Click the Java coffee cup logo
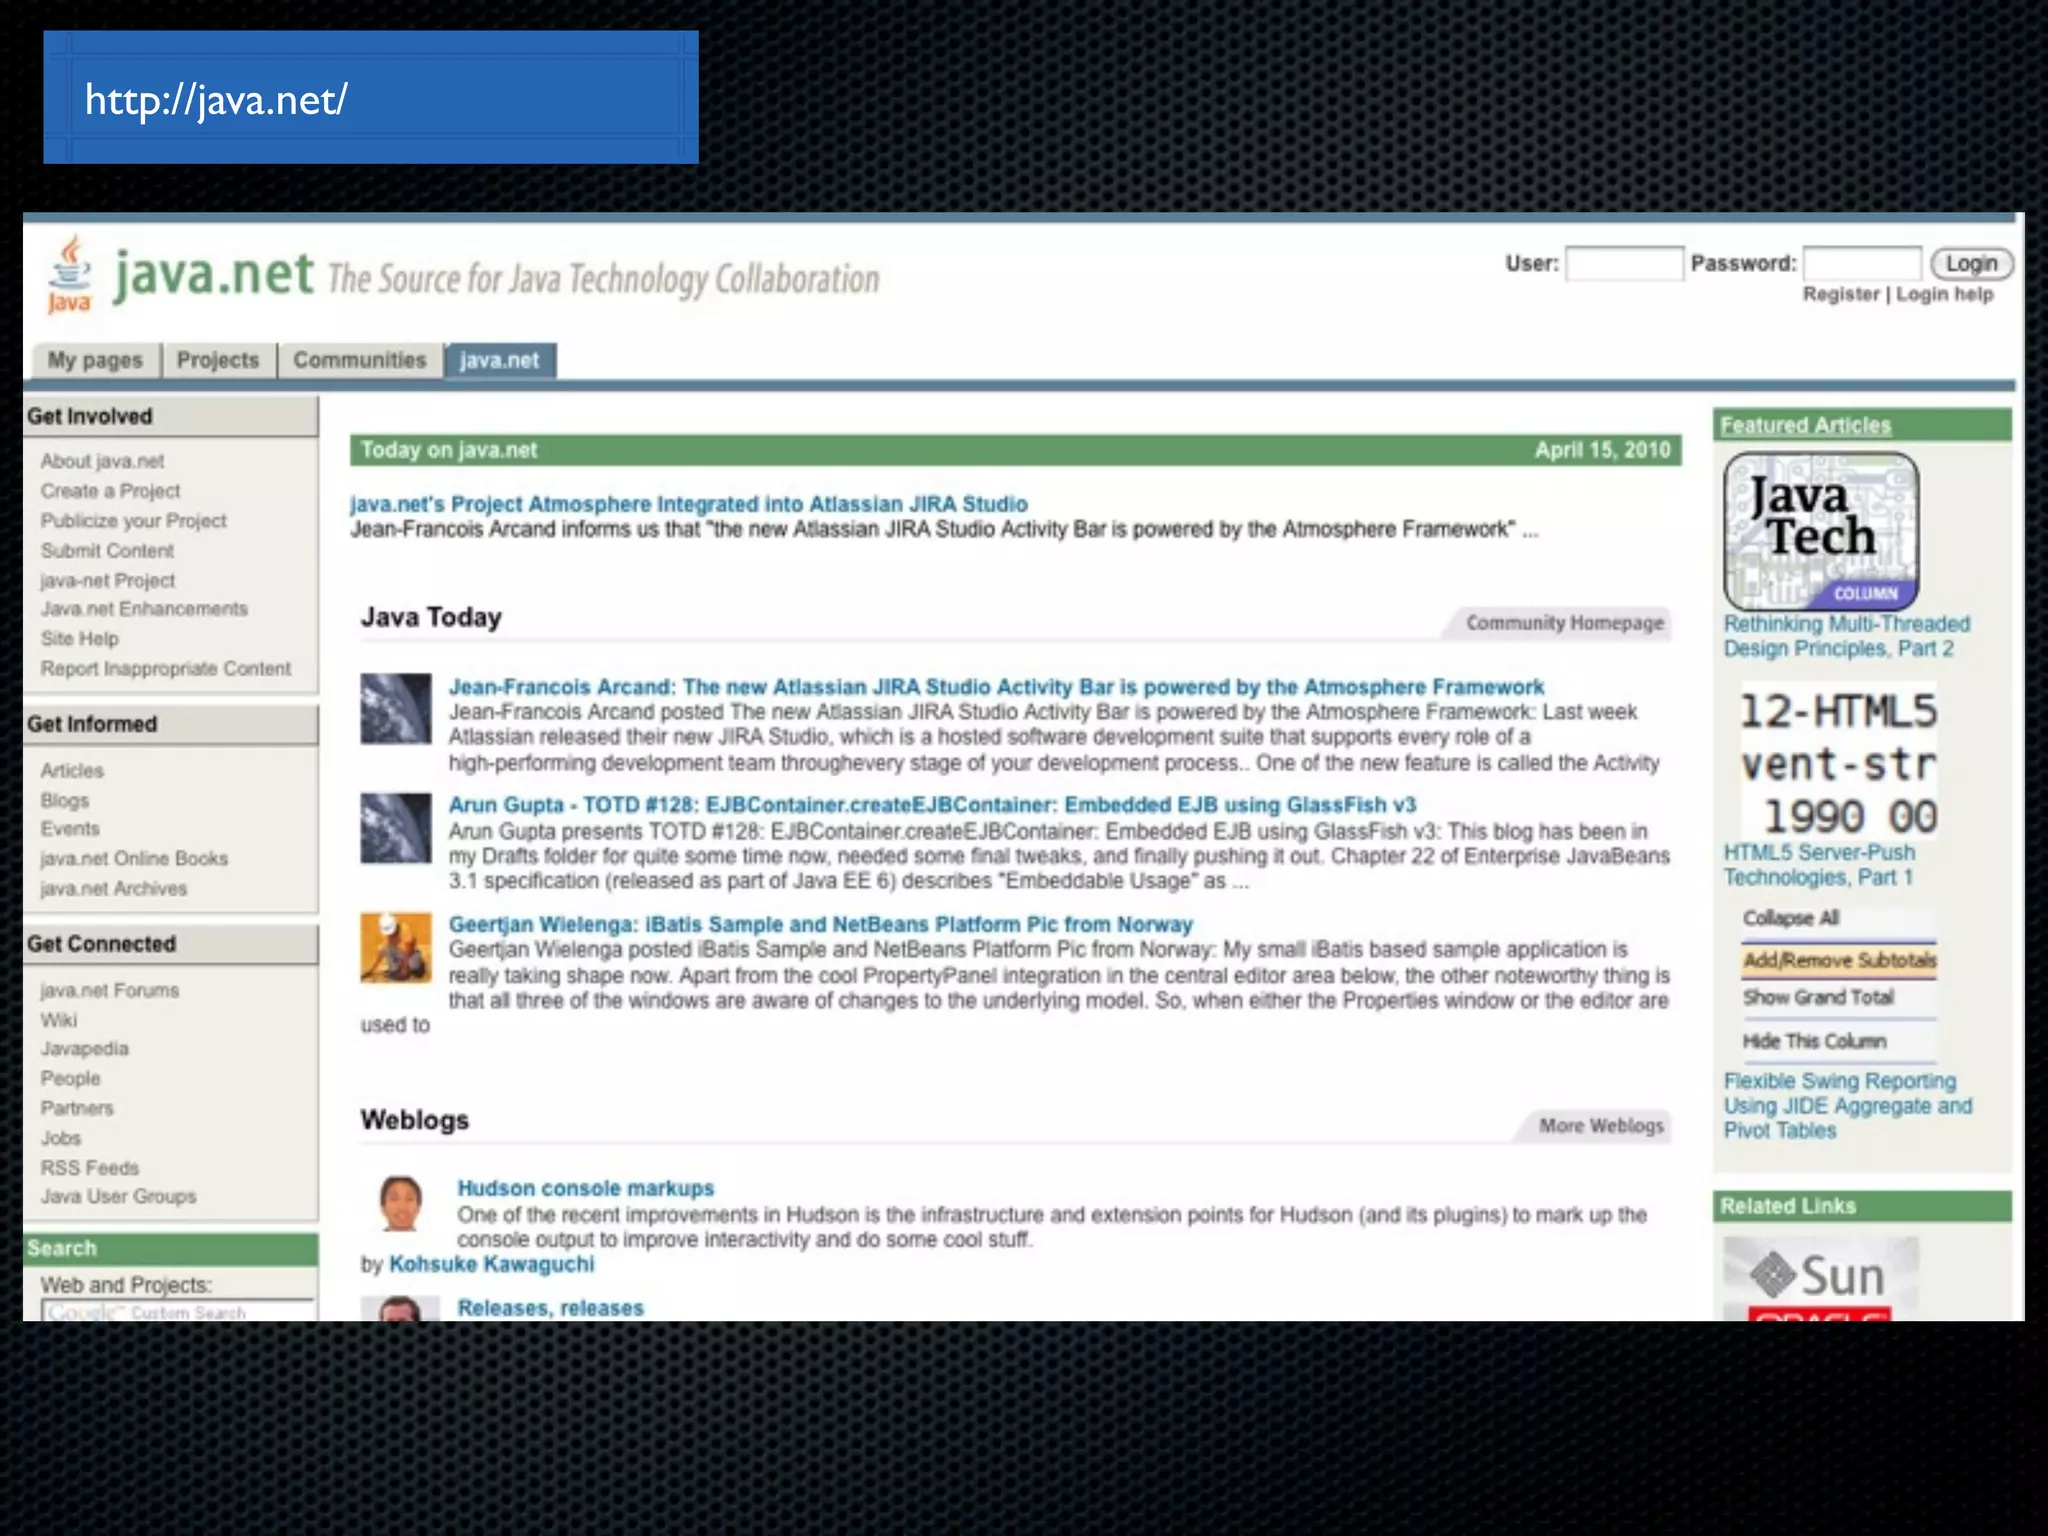 (x=69, y=274)
